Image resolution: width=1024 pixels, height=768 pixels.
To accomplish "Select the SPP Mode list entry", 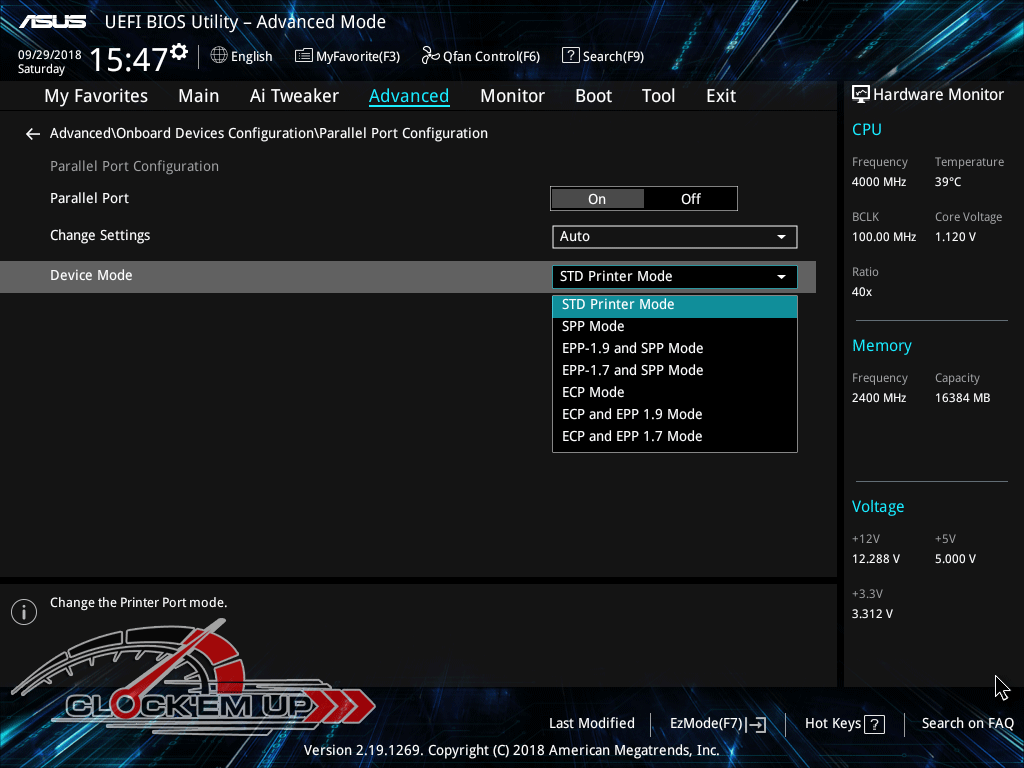I will [593, 326].
